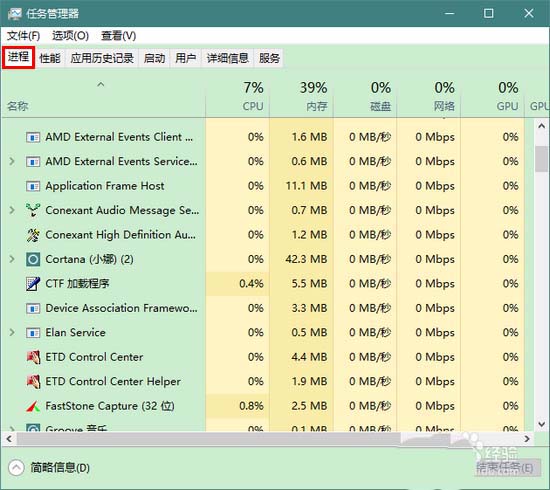Screen dimensions: 550x490
Task: Switch to the 进程 tab
Action: [x=19, y=57]
